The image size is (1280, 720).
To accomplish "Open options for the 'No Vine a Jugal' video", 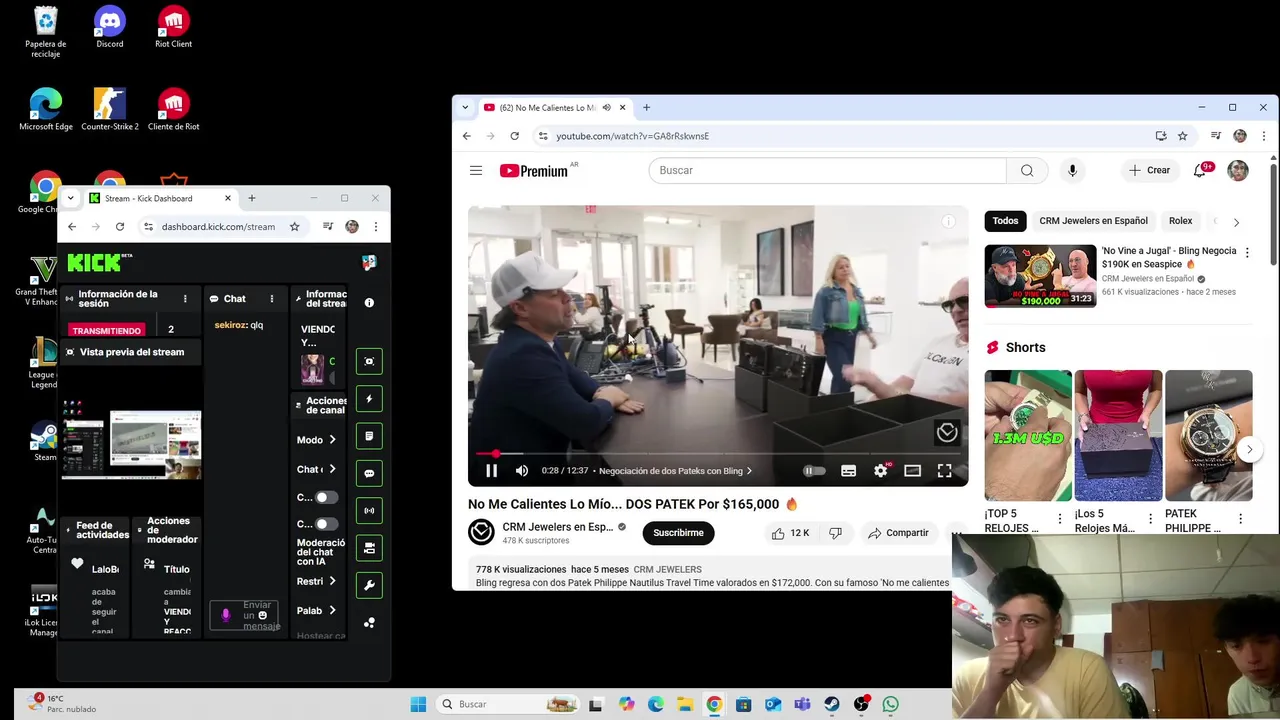I will coord(1247,253).
